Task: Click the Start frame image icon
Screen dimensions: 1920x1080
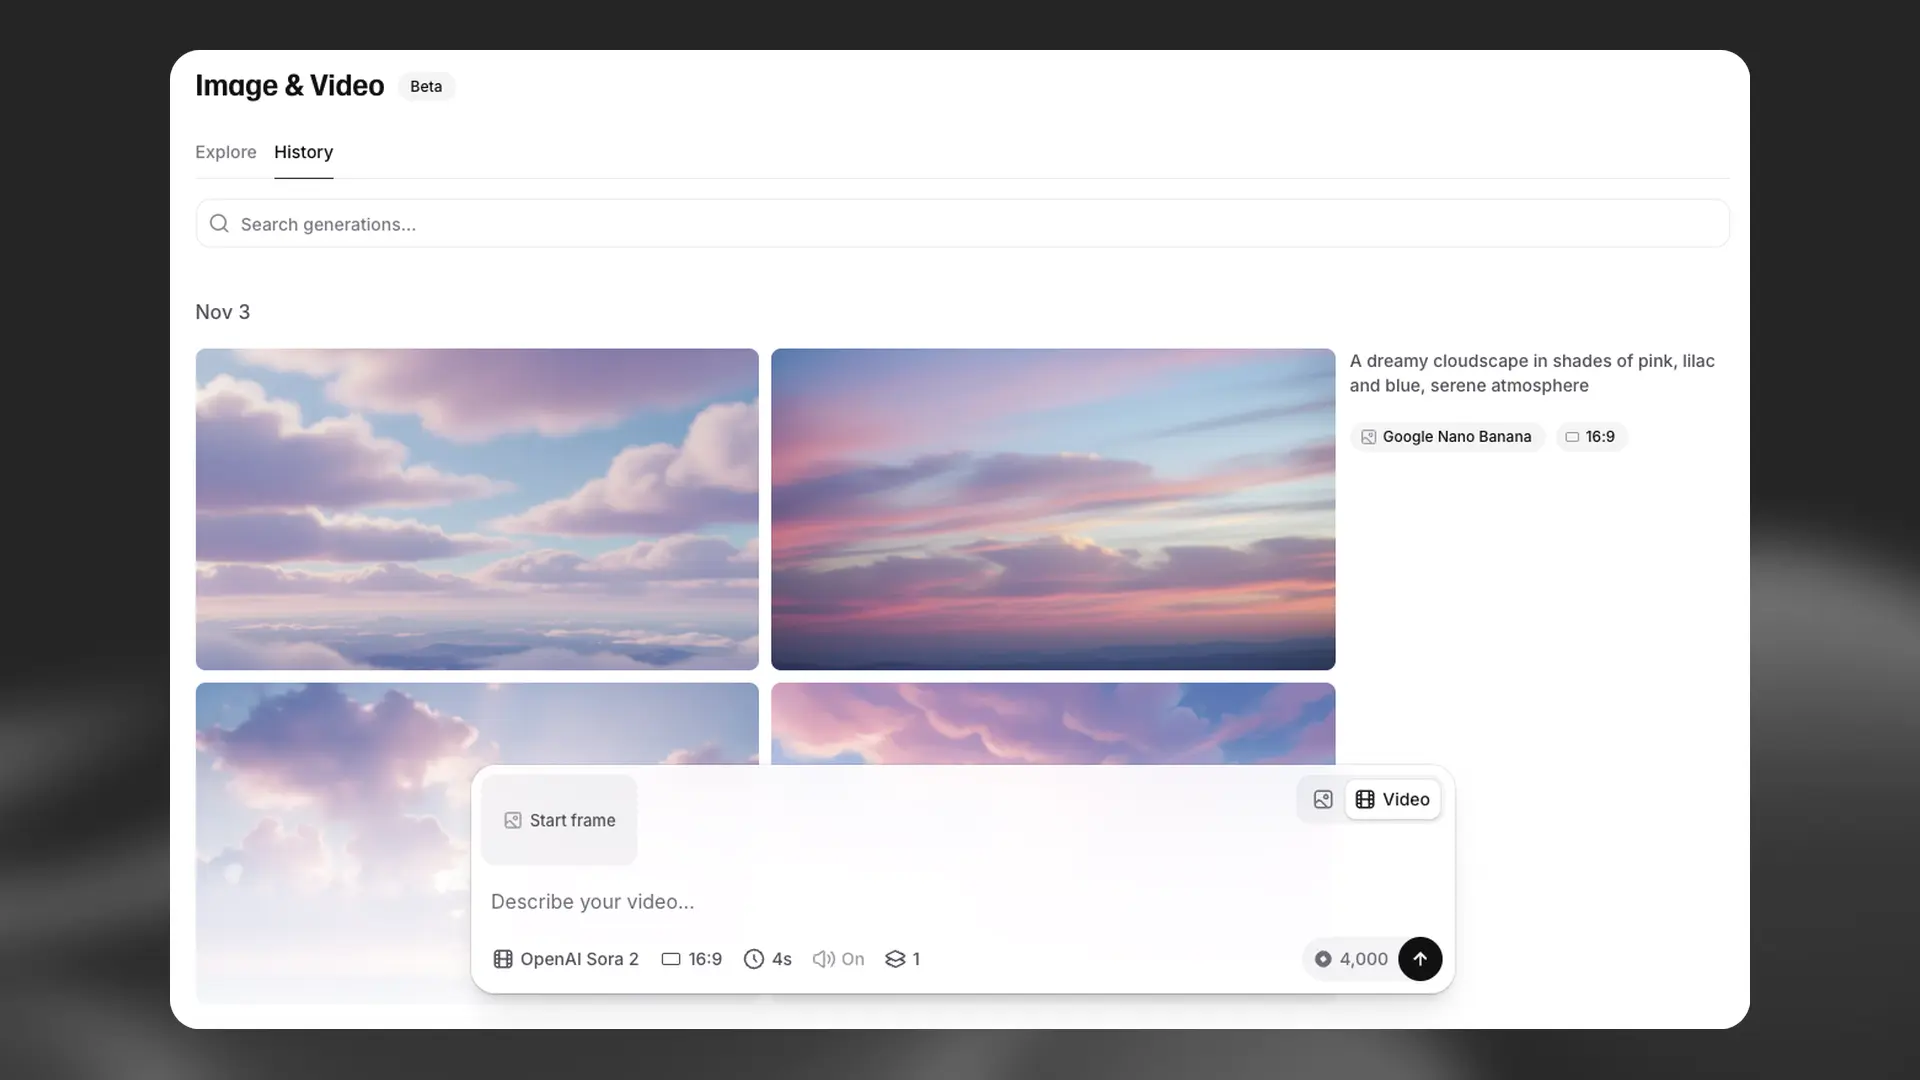Action: click(512, 820)
